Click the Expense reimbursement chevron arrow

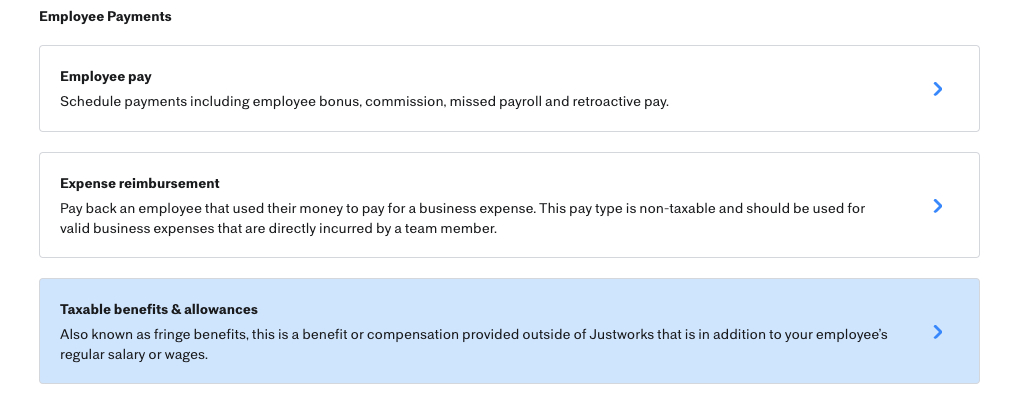pyautogui.click(x=937, y=206)
